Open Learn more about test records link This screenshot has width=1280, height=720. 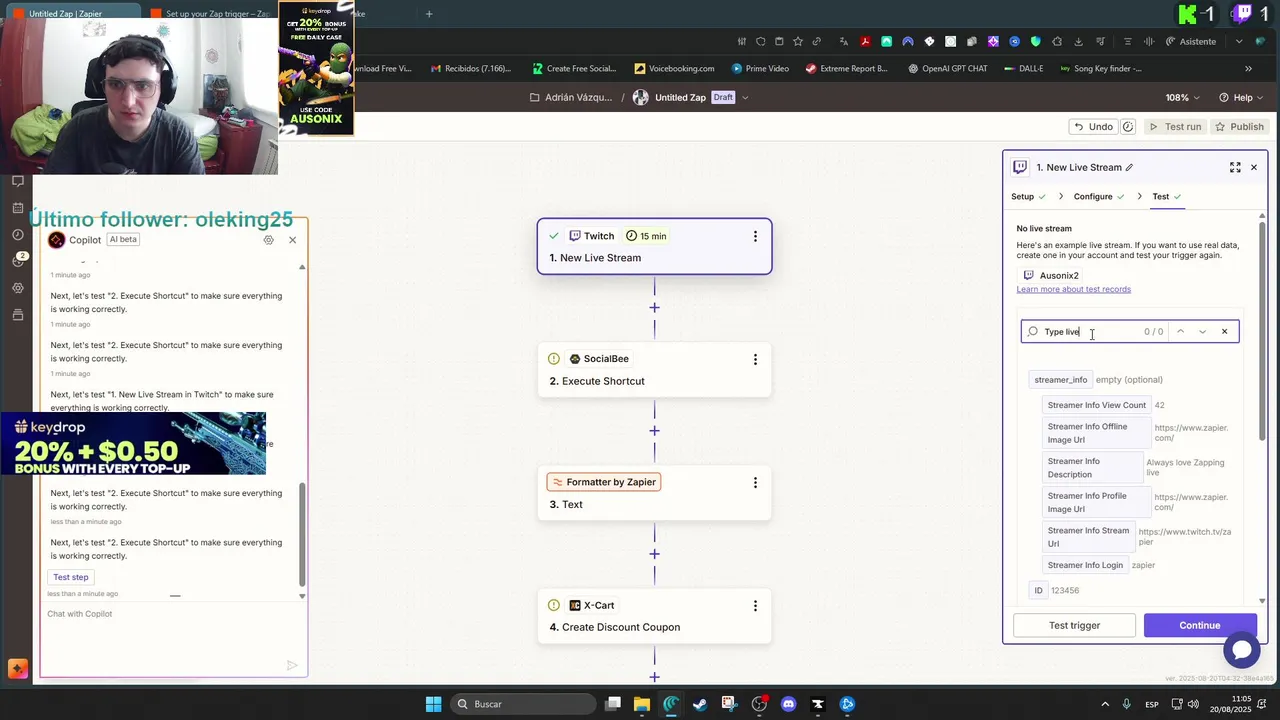point(1073,289)
